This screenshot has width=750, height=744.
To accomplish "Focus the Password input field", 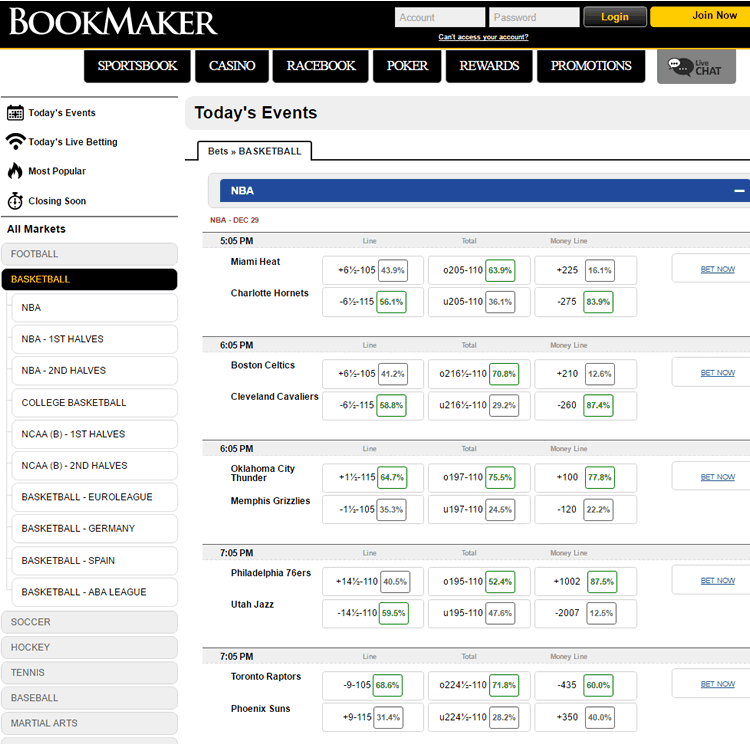I will click(x=534, y=18).
